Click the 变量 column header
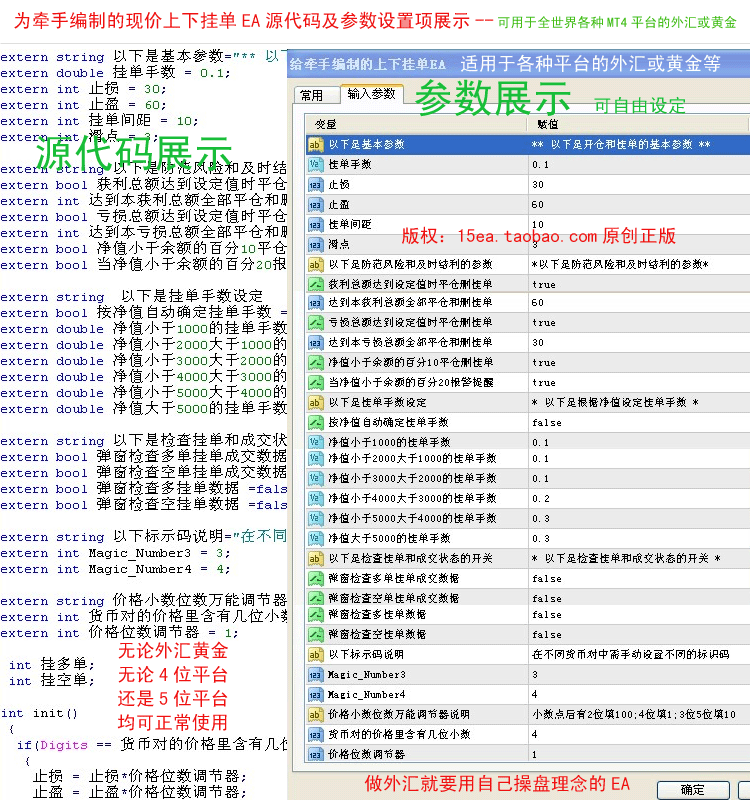The height and width of the screenshot is (800, 750). 325,124
